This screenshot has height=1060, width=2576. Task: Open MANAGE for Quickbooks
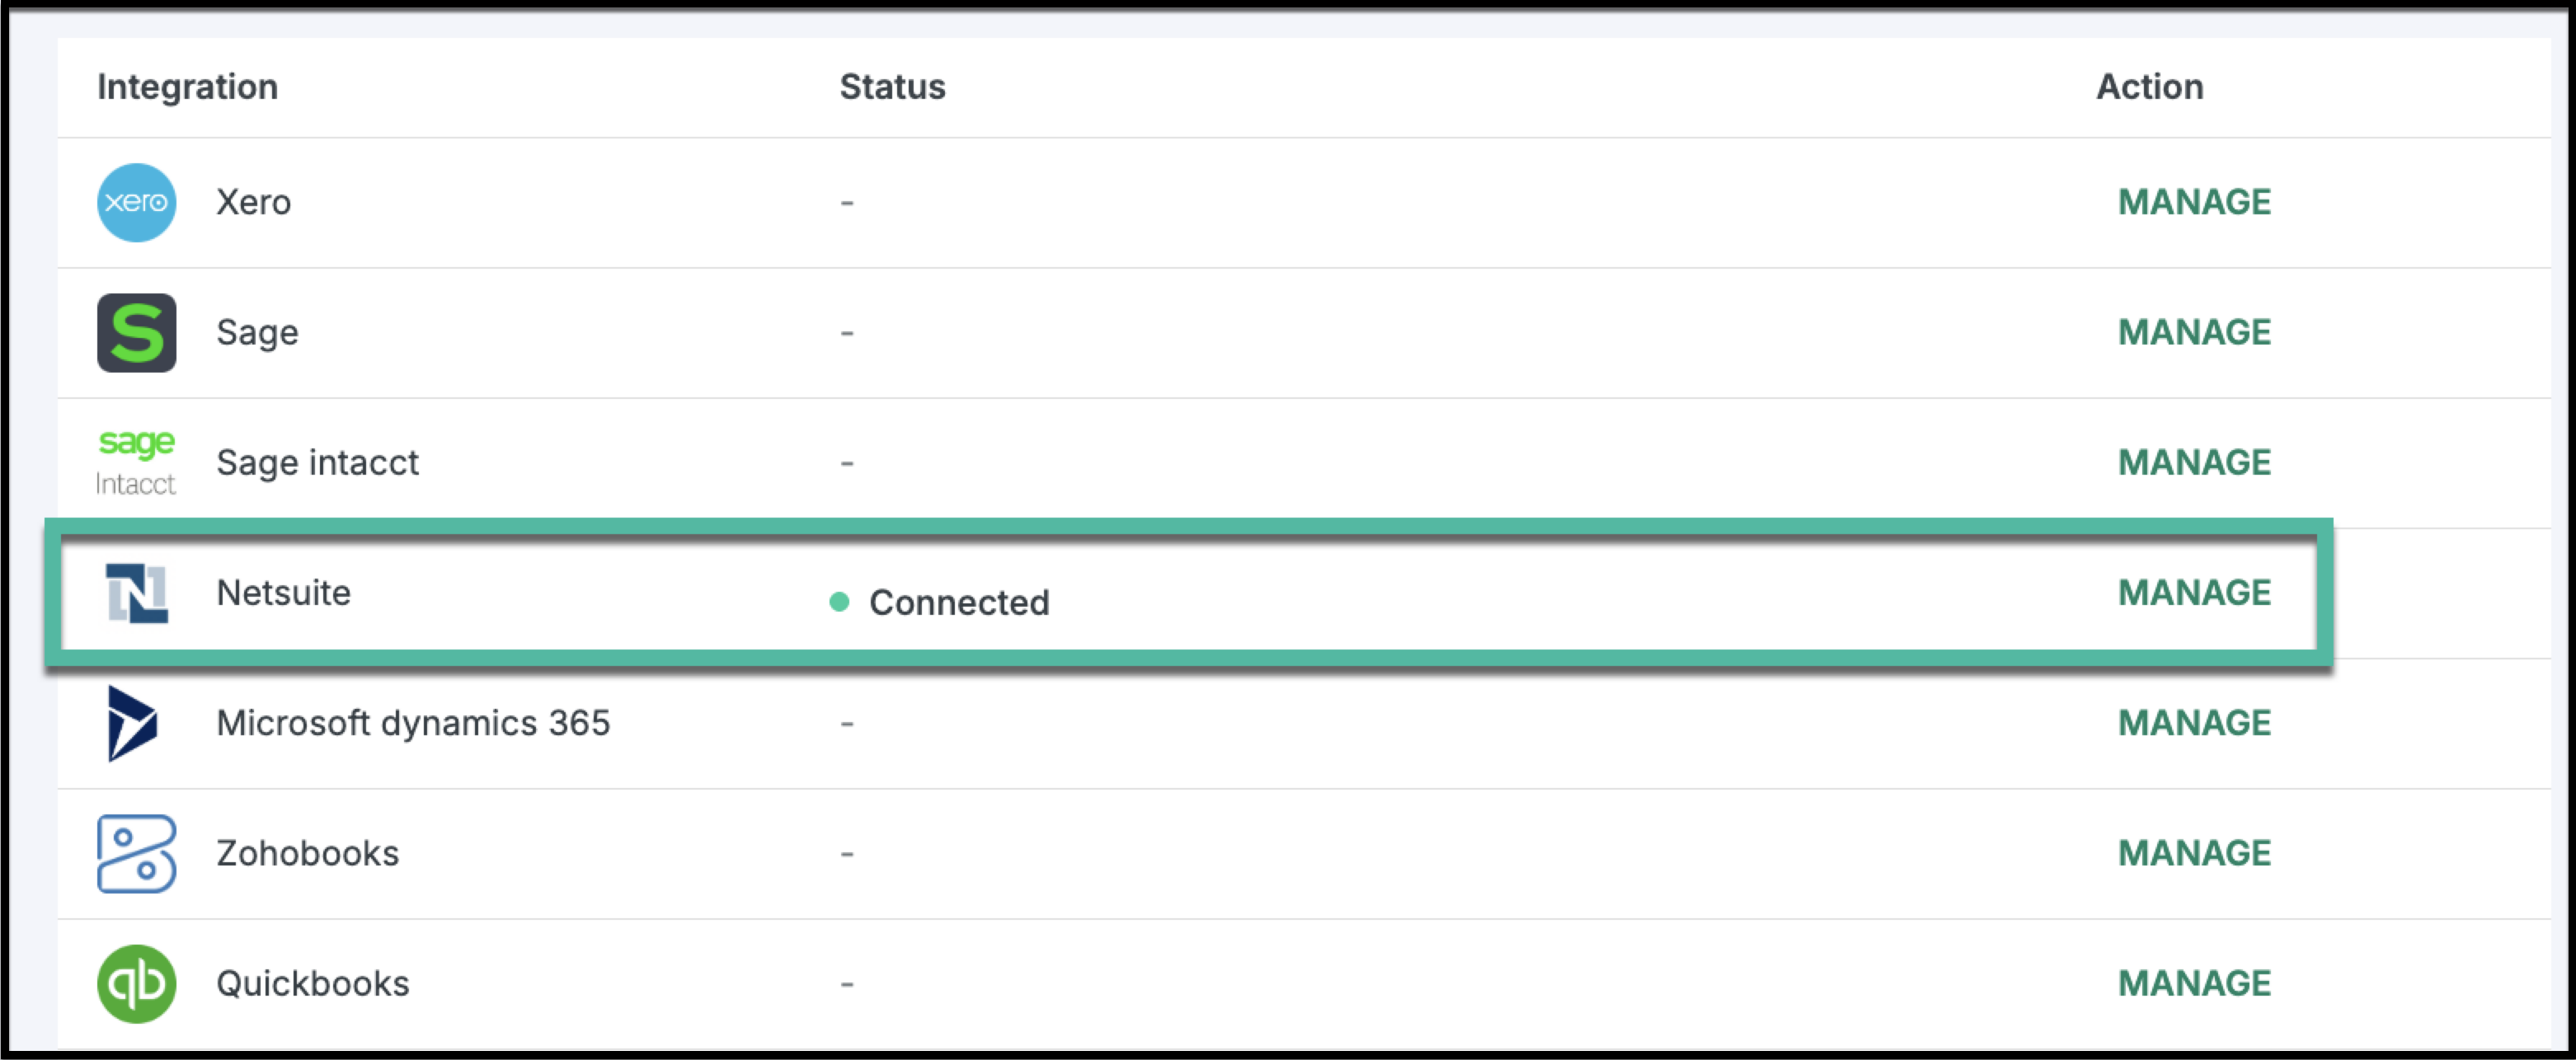pos(2194,983)
